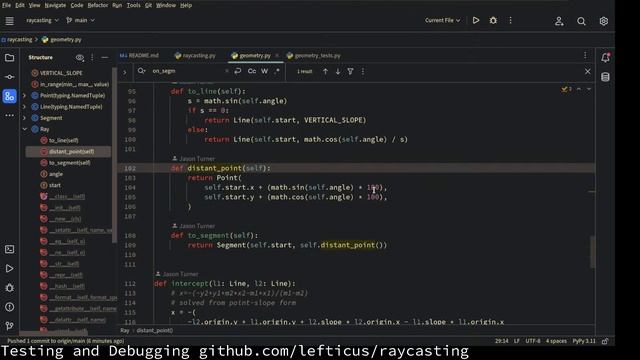Viewport: 640px width, 360px height.
Task: Go to previous search occurrence
Action: 325,71
